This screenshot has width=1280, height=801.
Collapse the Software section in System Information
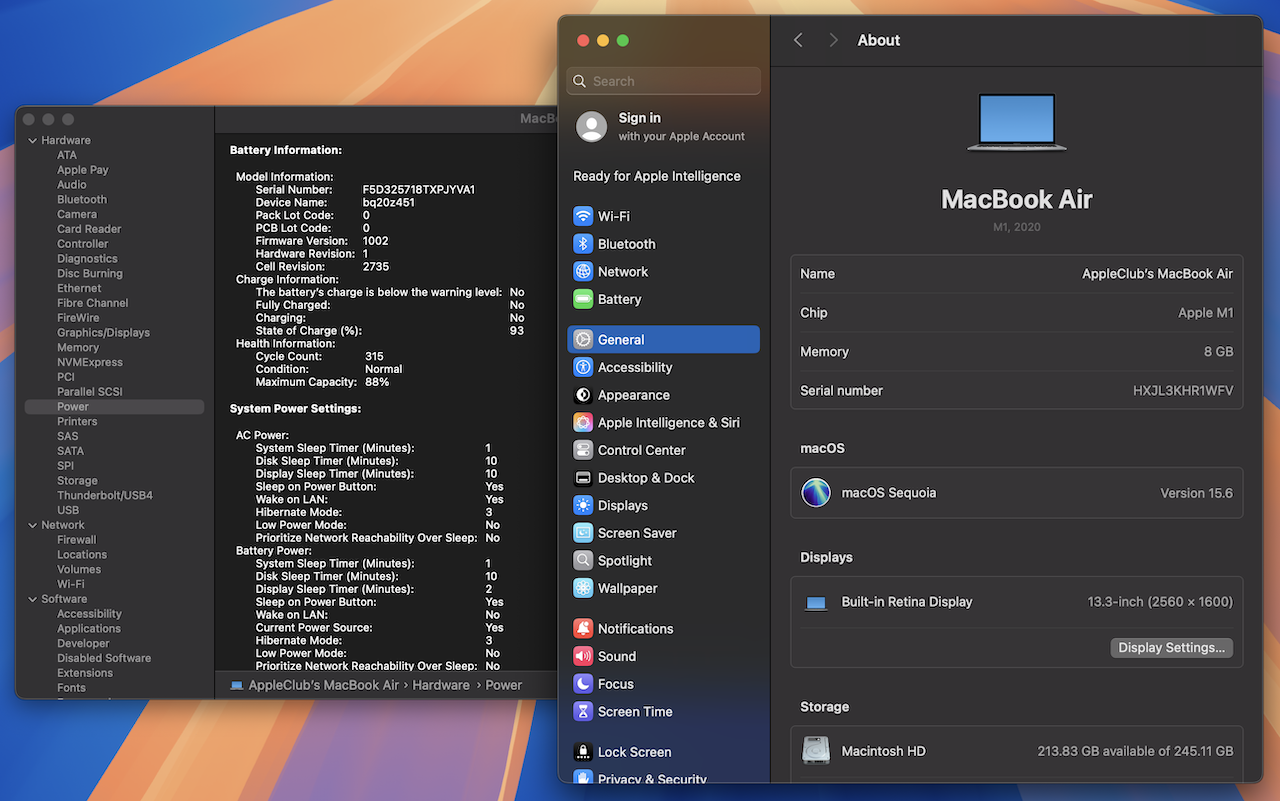click(x=32, y=599)
